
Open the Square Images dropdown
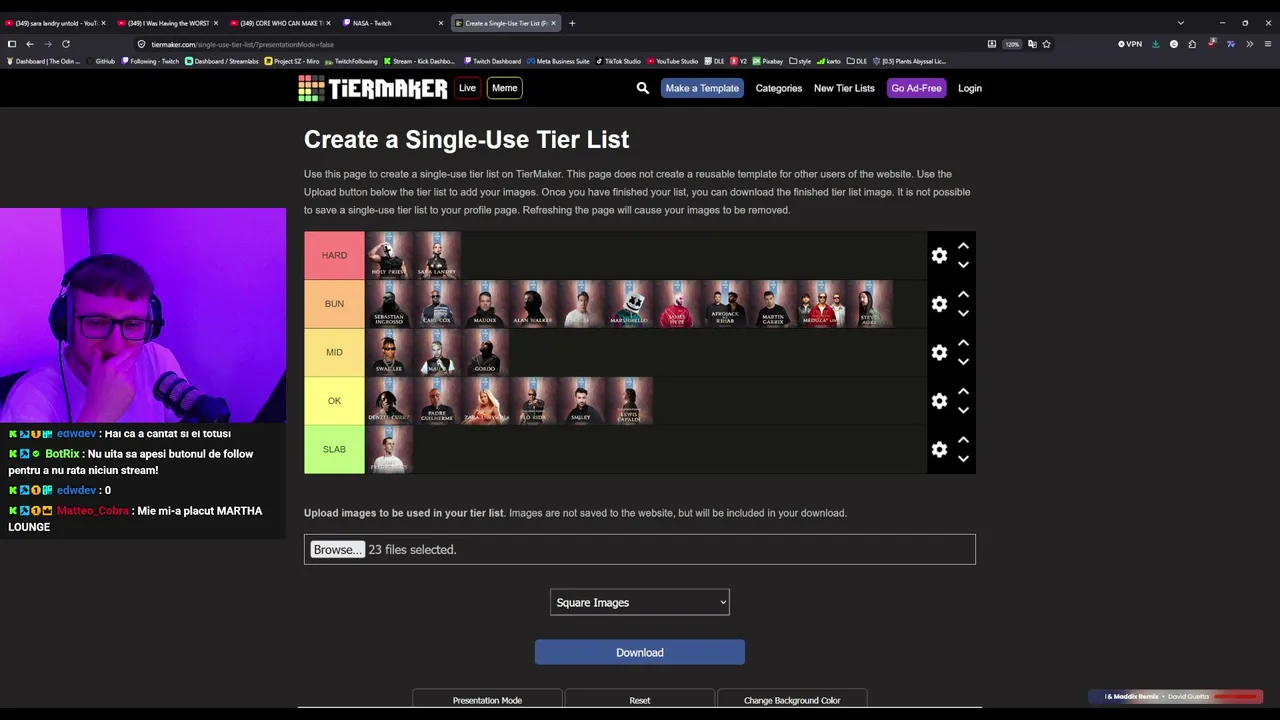pyautogui.click(x=640, y=603)
